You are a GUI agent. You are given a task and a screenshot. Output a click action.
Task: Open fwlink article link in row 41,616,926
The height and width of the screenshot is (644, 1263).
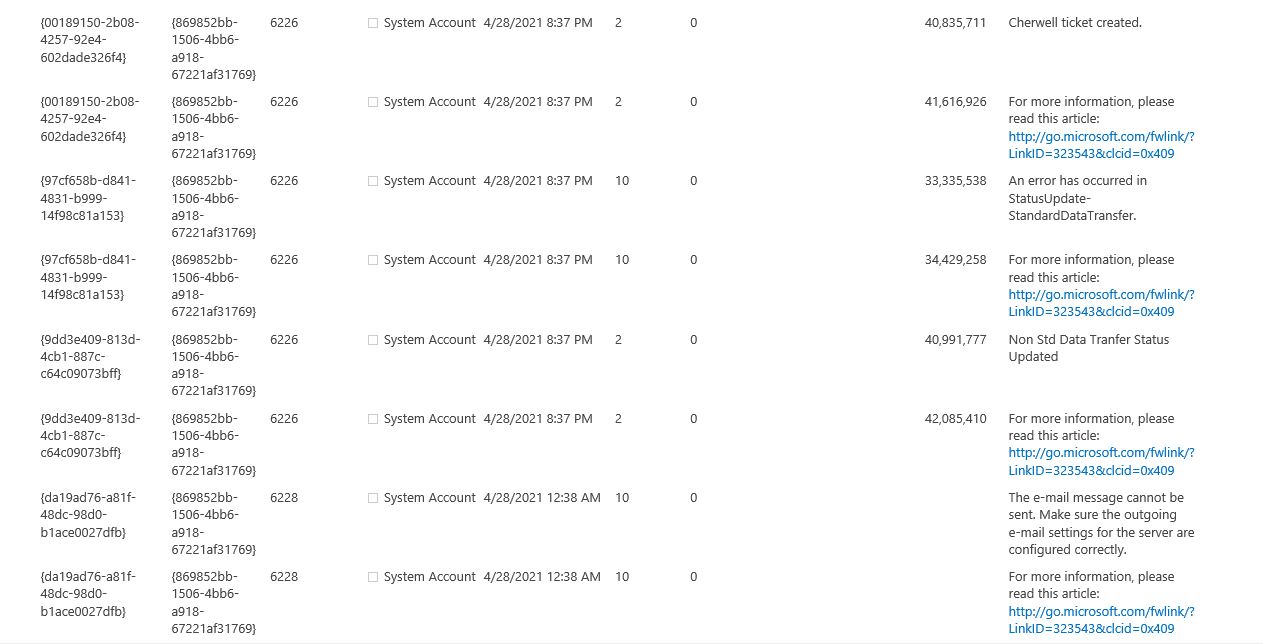[1101, 145]
